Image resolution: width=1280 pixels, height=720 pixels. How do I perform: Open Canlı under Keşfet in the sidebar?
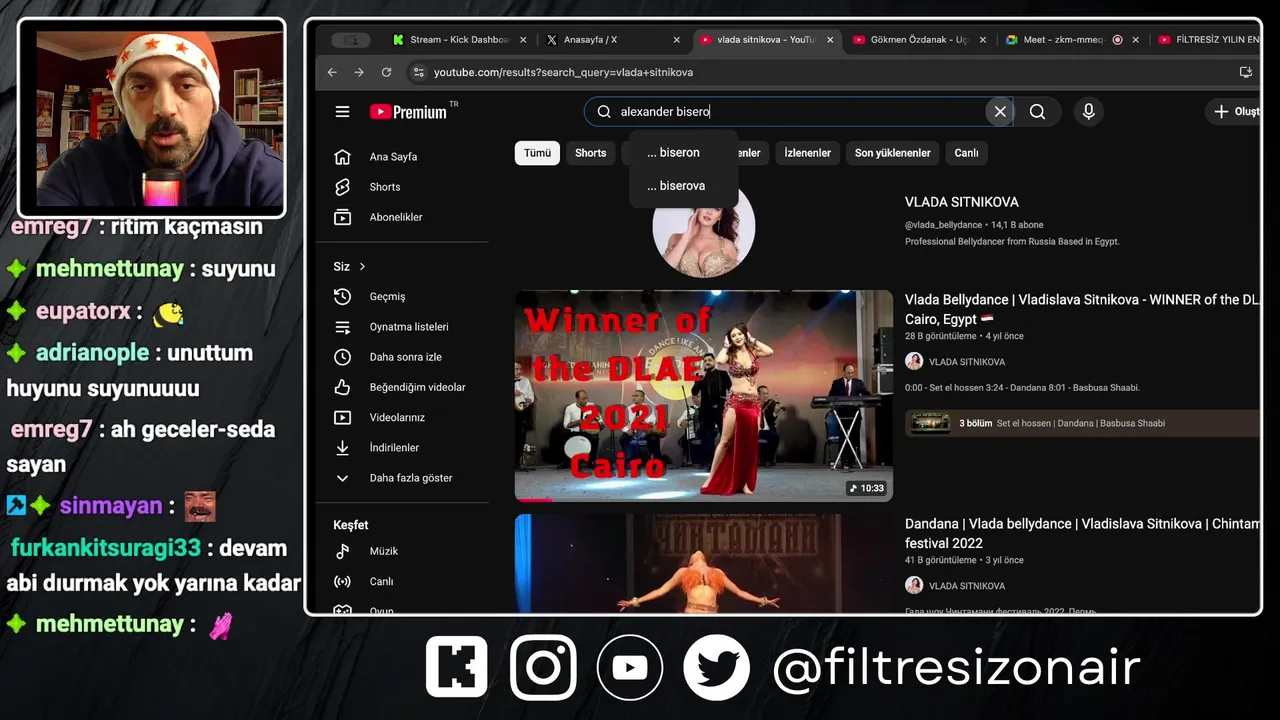point(402,581)
